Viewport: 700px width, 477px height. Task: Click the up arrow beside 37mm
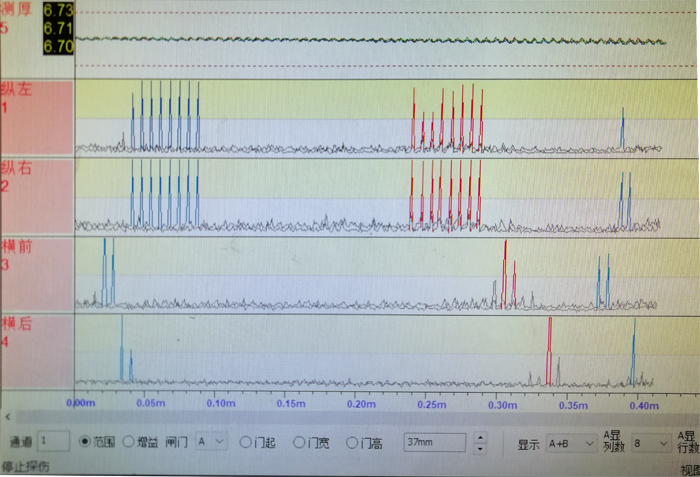[480, 437]
